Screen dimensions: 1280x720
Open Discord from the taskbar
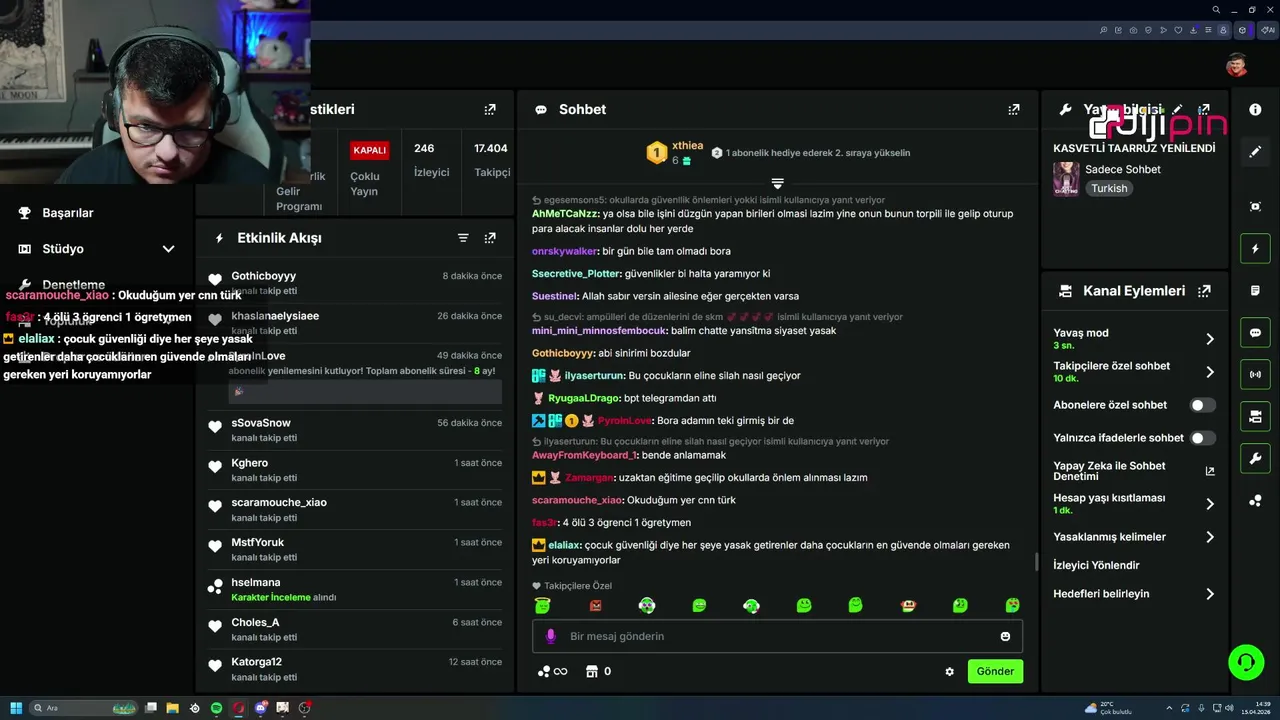click(260, 708)
